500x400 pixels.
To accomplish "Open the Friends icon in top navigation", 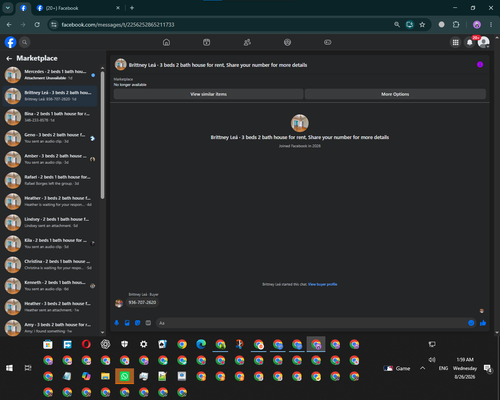I will tap(247, 42).
